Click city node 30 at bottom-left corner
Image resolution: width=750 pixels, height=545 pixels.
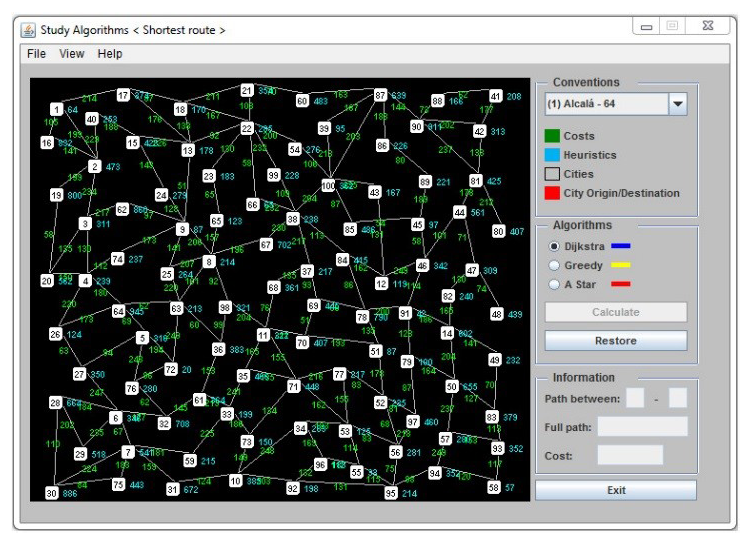[x=51, y=493]
